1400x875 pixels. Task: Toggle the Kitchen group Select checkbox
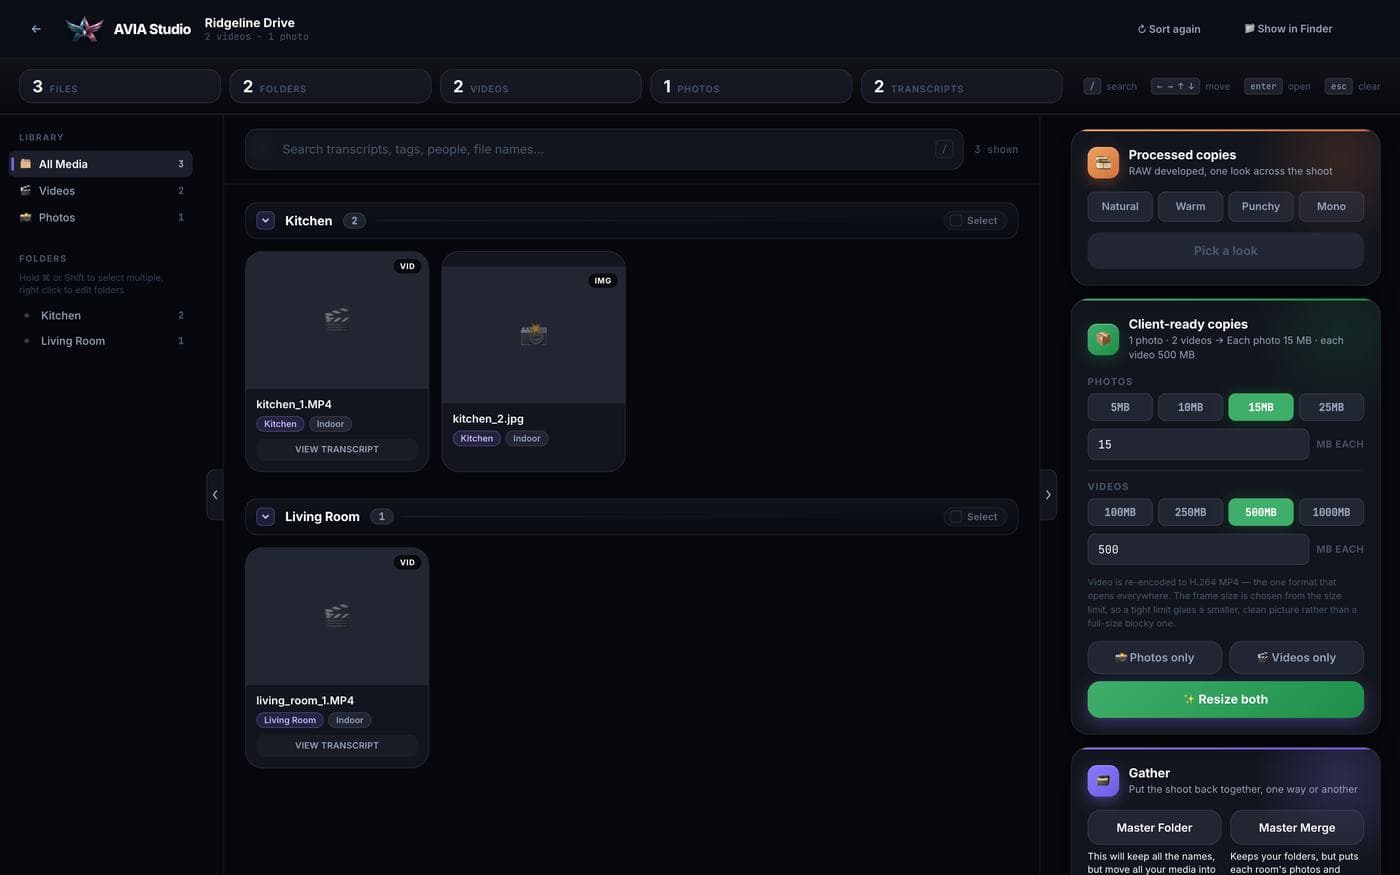tap(956, 221)
